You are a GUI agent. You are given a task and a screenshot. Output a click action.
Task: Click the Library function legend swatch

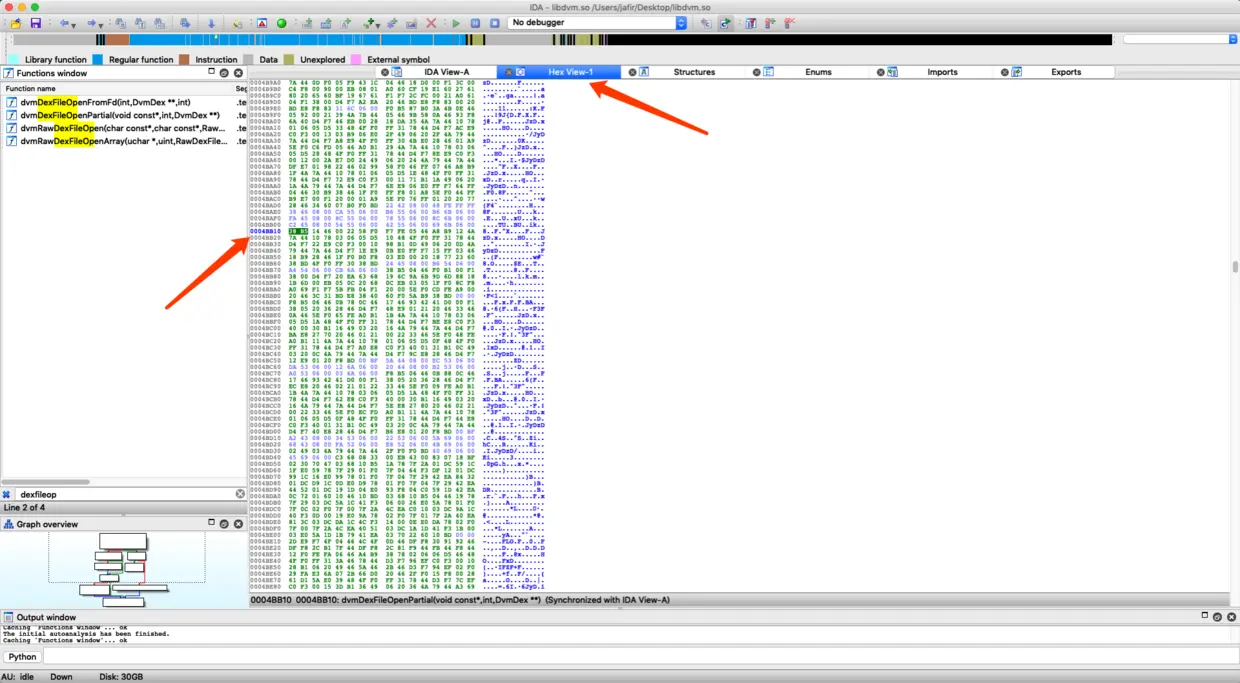pos(14,60)
